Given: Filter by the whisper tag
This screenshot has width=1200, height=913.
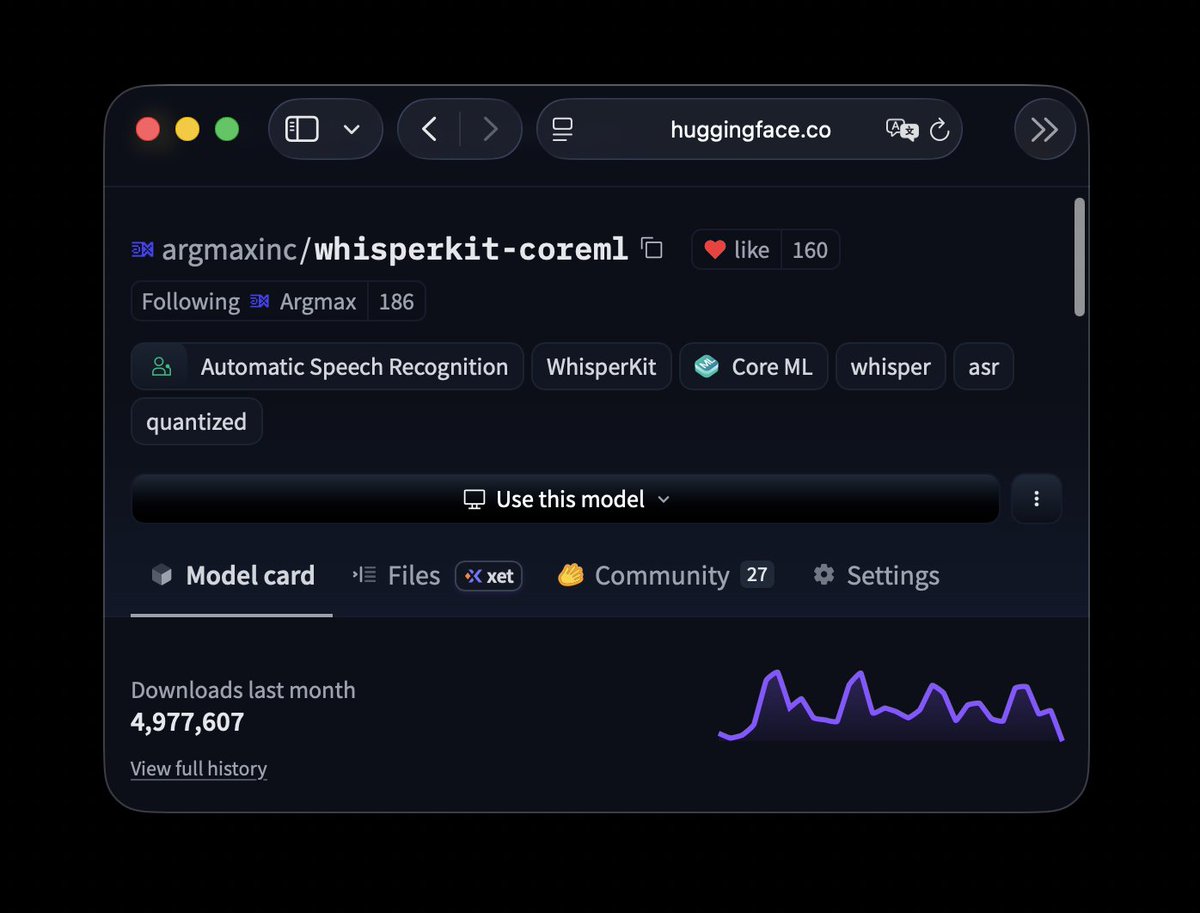Looking at the screenshot, I should click(x=890, y=366).
